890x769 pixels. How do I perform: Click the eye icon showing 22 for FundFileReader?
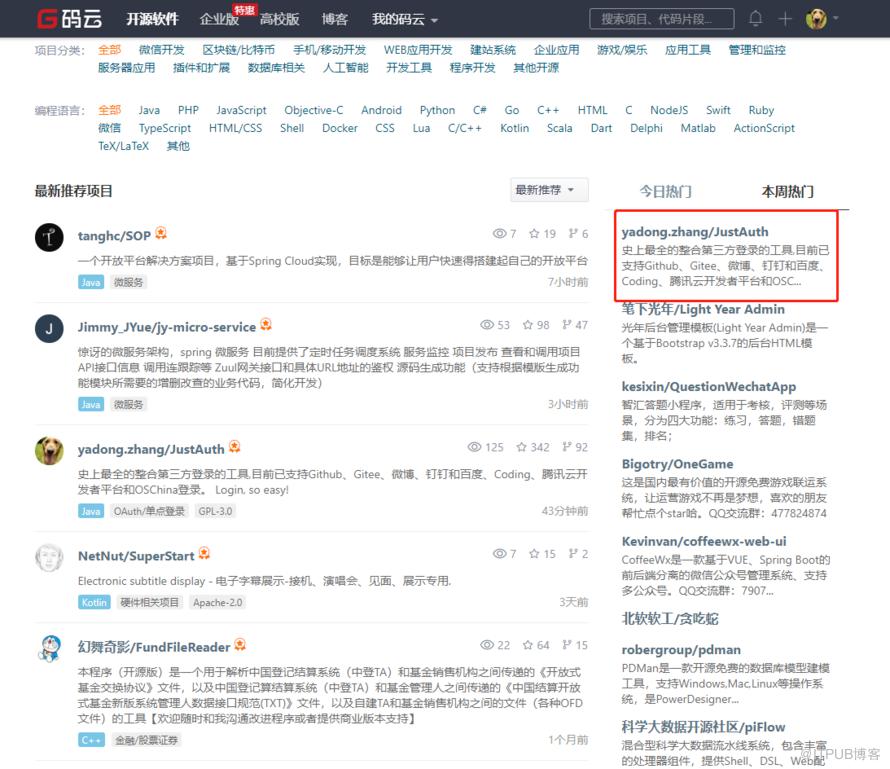coord(486,645)
